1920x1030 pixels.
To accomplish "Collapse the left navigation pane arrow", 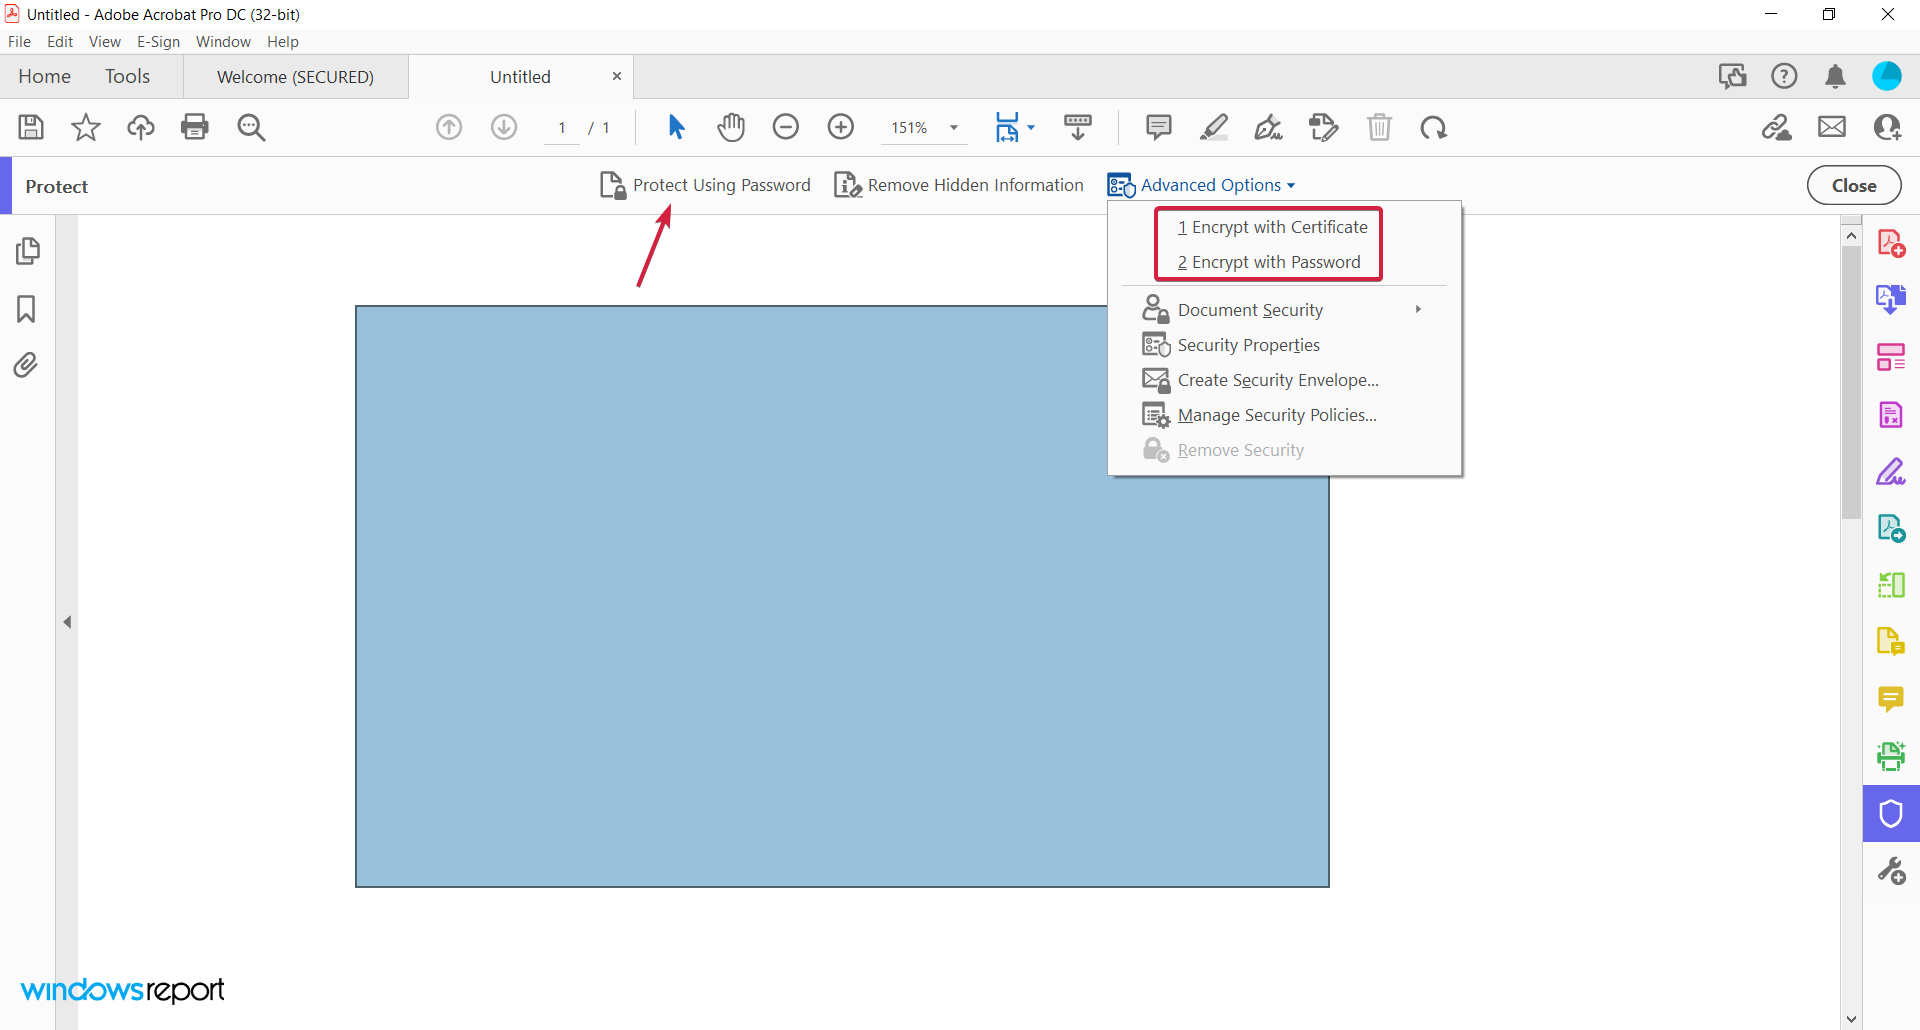I will (68, 621).
